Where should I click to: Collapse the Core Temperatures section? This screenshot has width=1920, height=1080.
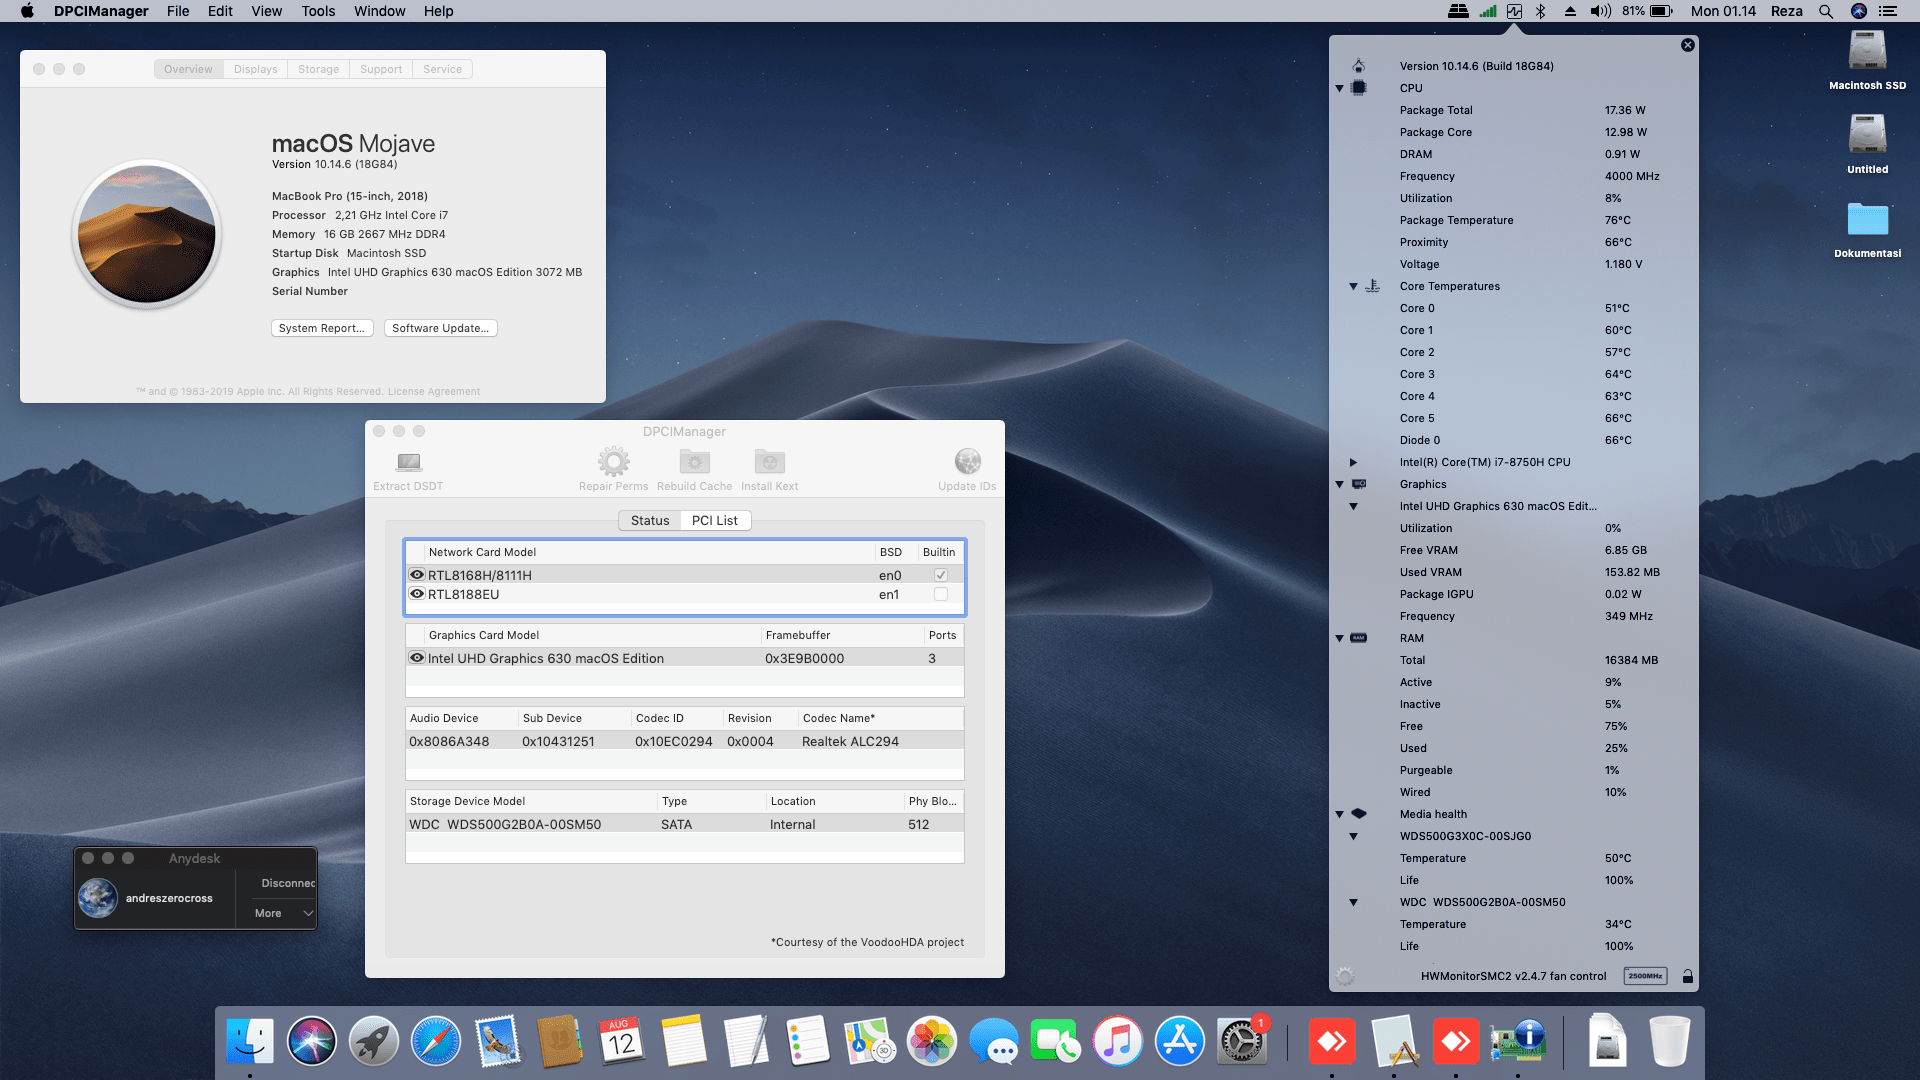[1353, 287]
